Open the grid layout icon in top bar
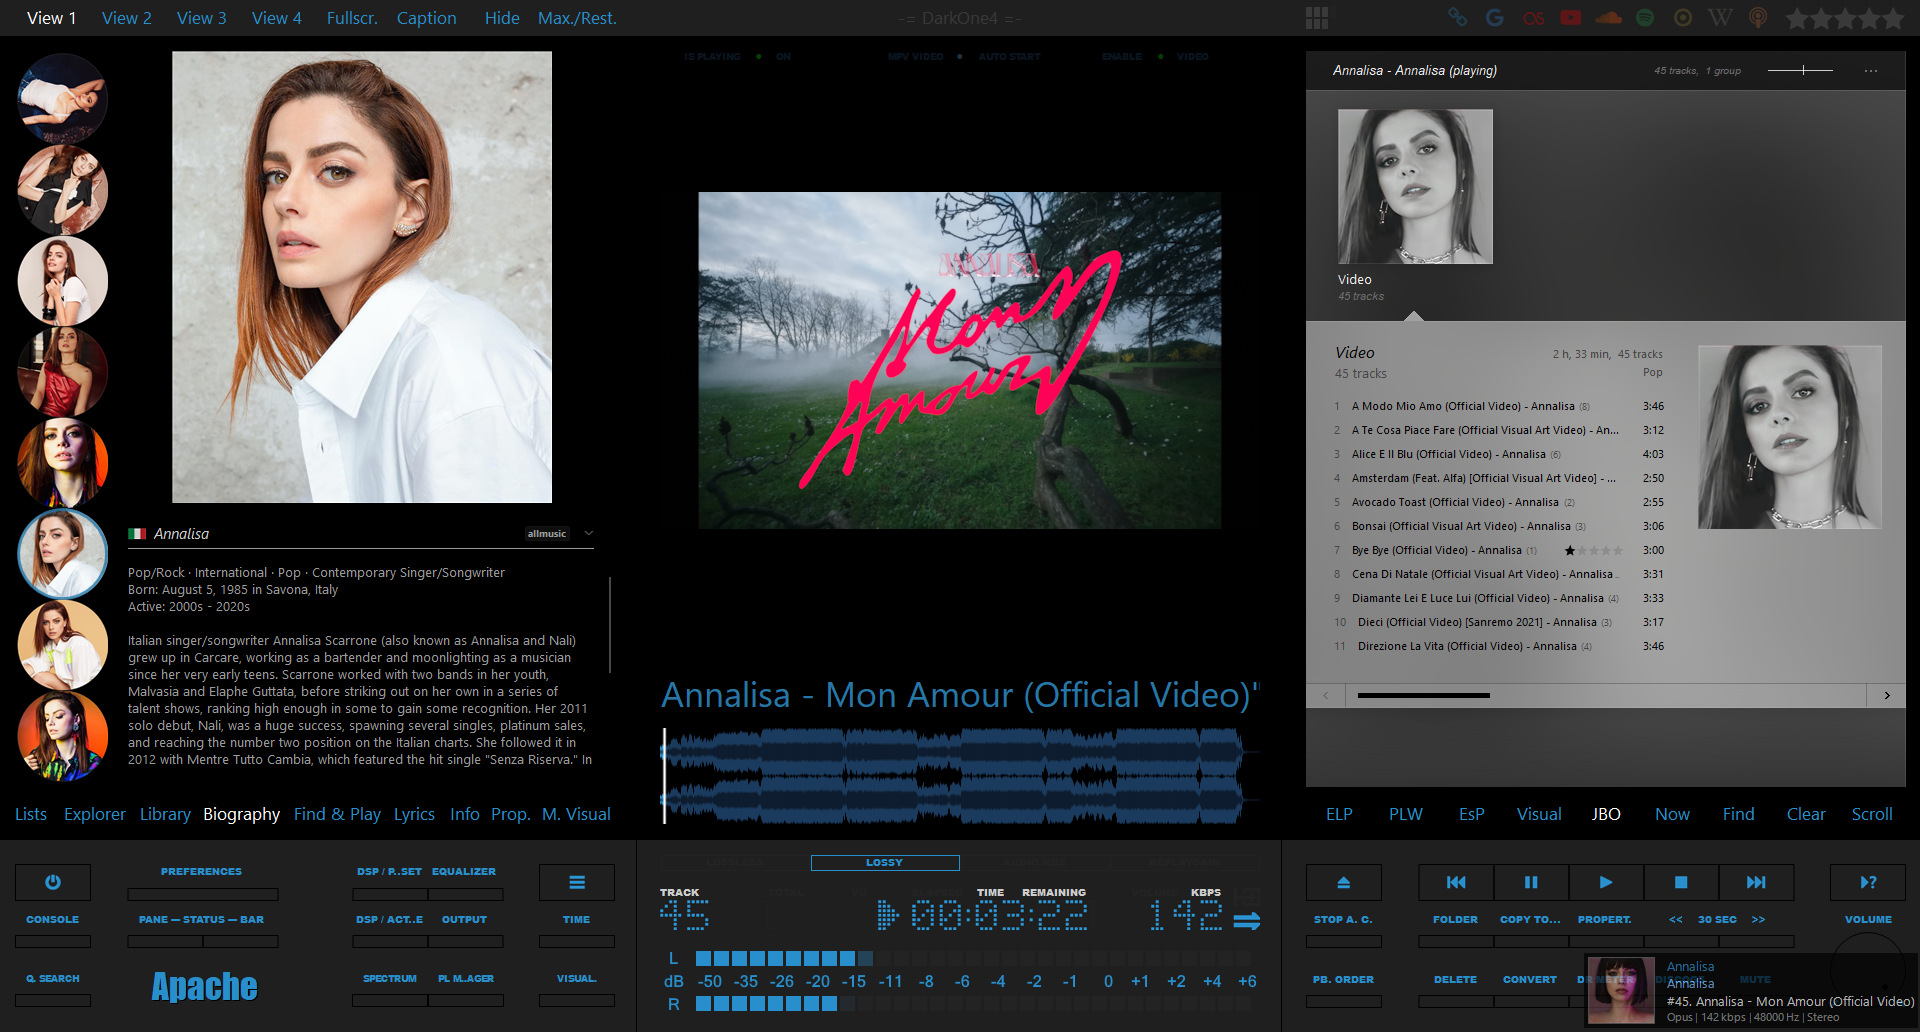This screenshot has height=1032, width=1920. coord(1317,18)
